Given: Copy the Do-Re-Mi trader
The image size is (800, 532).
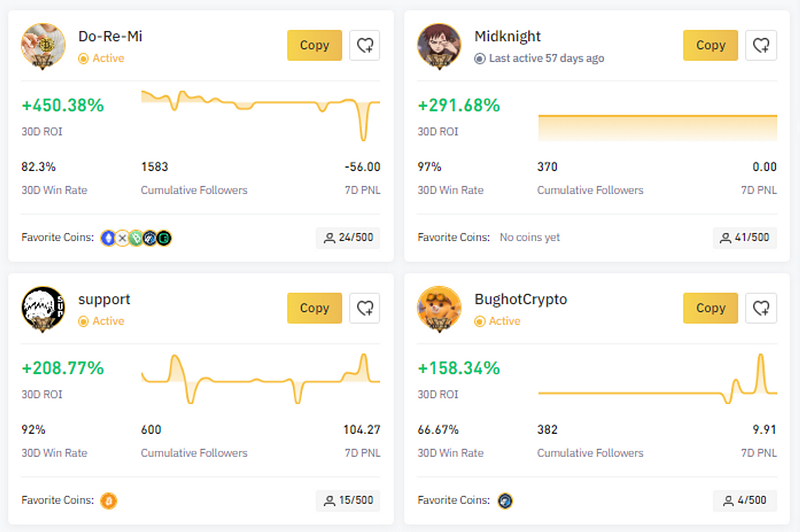Looking at the screenshot, I should [314, 45].
